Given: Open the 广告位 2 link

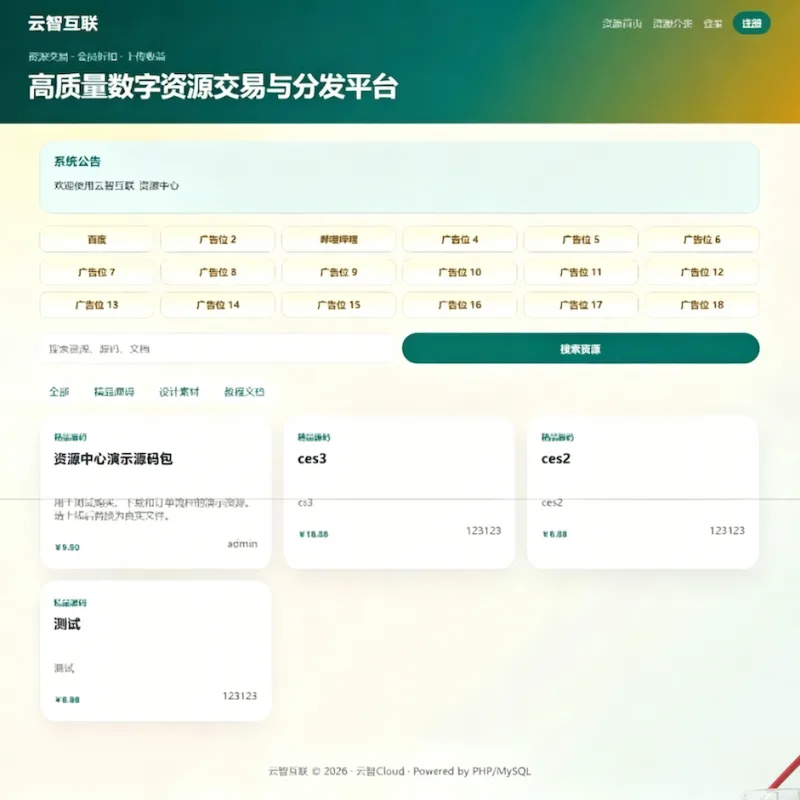Looking at the screenshot, I should (218, 239).
